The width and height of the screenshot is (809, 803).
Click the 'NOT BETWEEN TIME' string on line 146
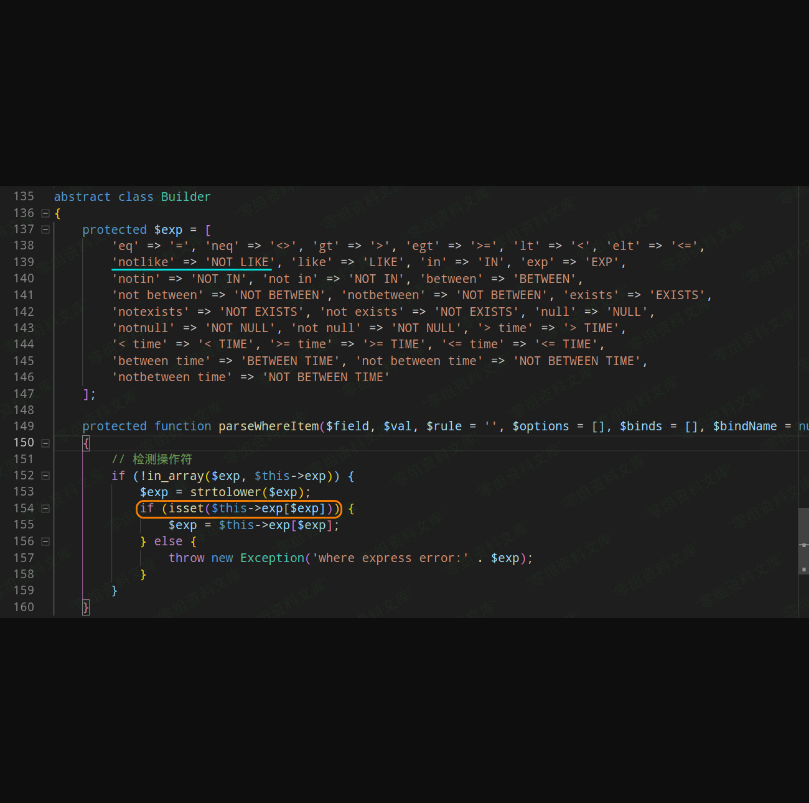click(x=326, y=377)
